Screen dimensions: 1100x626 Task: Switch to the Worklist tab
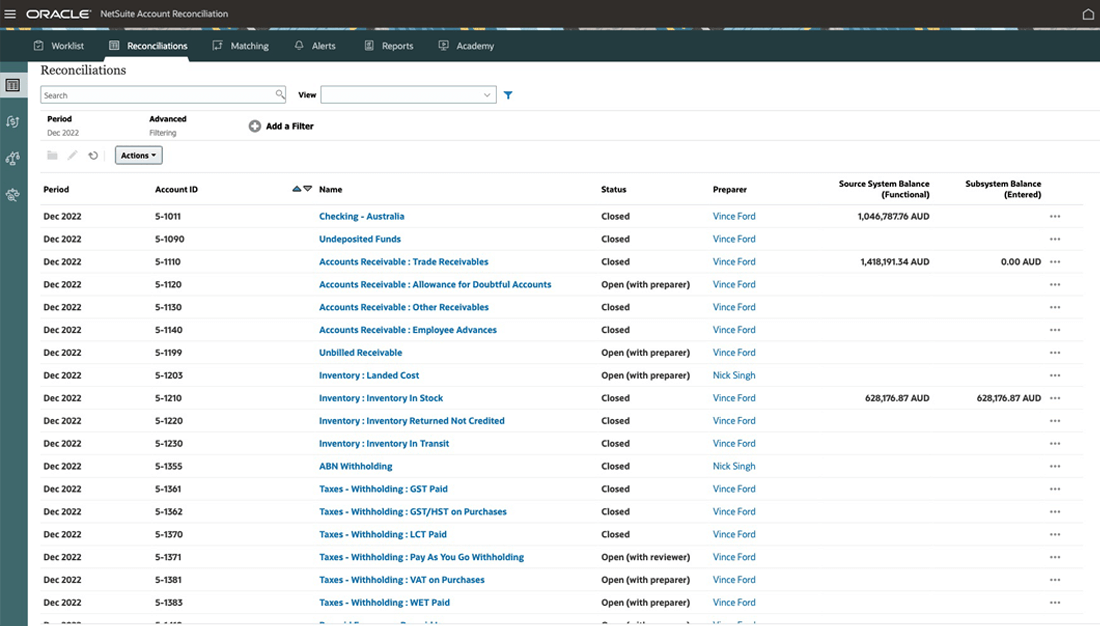click(x=59, y=46)
